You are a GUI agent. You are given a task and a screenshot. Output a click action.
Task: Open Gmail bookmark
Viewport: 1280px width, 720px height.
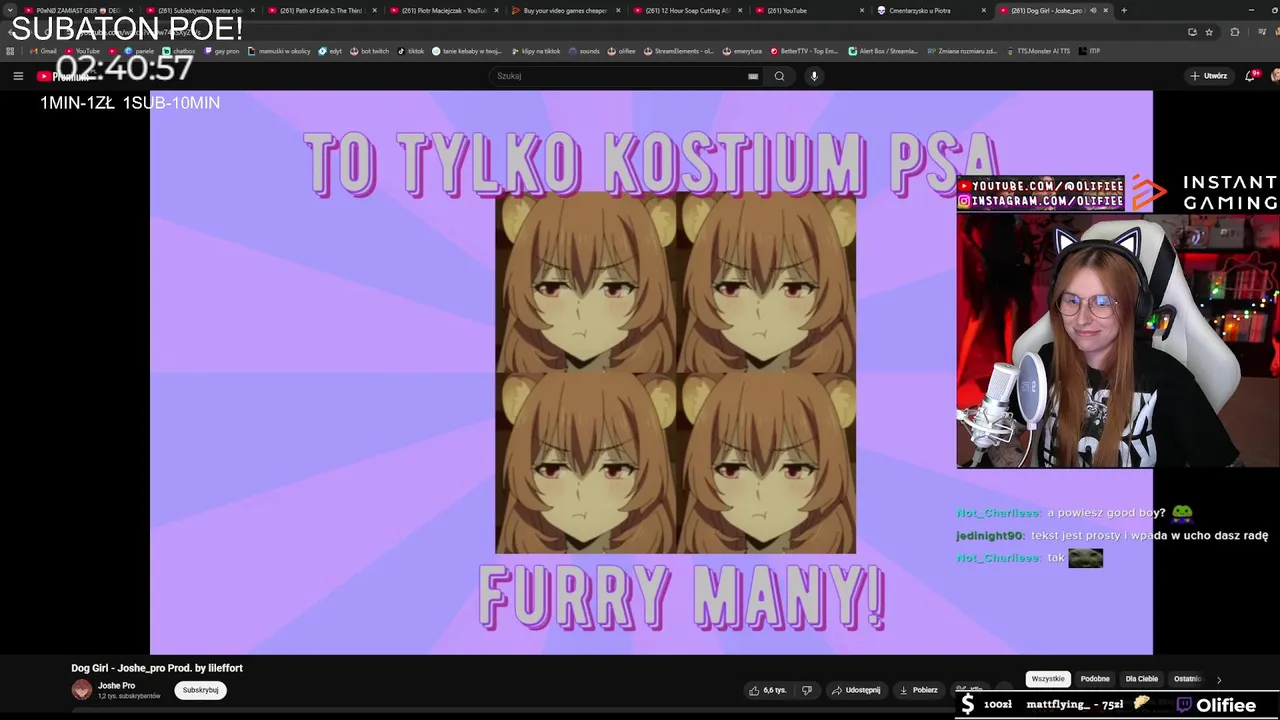coord(43,51)
